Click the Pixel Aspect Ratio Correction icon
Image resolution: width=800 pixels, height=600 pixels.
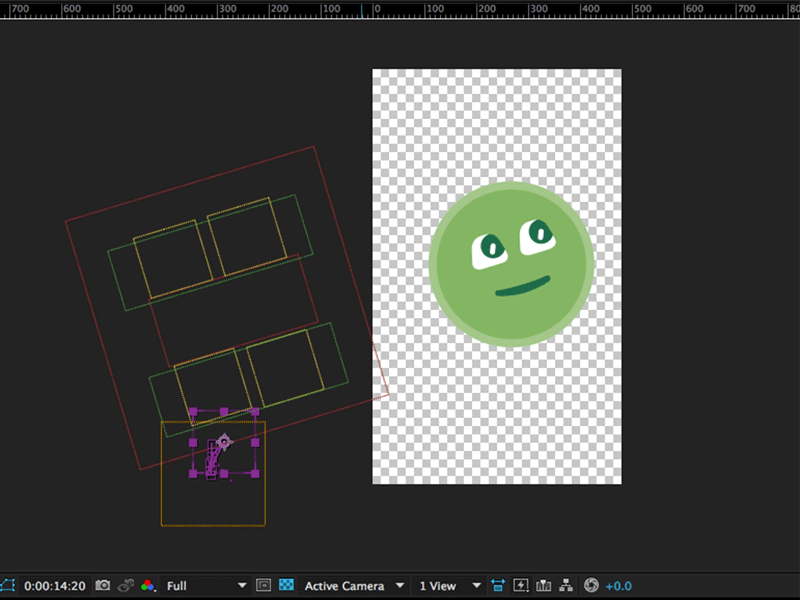point(497,585)
